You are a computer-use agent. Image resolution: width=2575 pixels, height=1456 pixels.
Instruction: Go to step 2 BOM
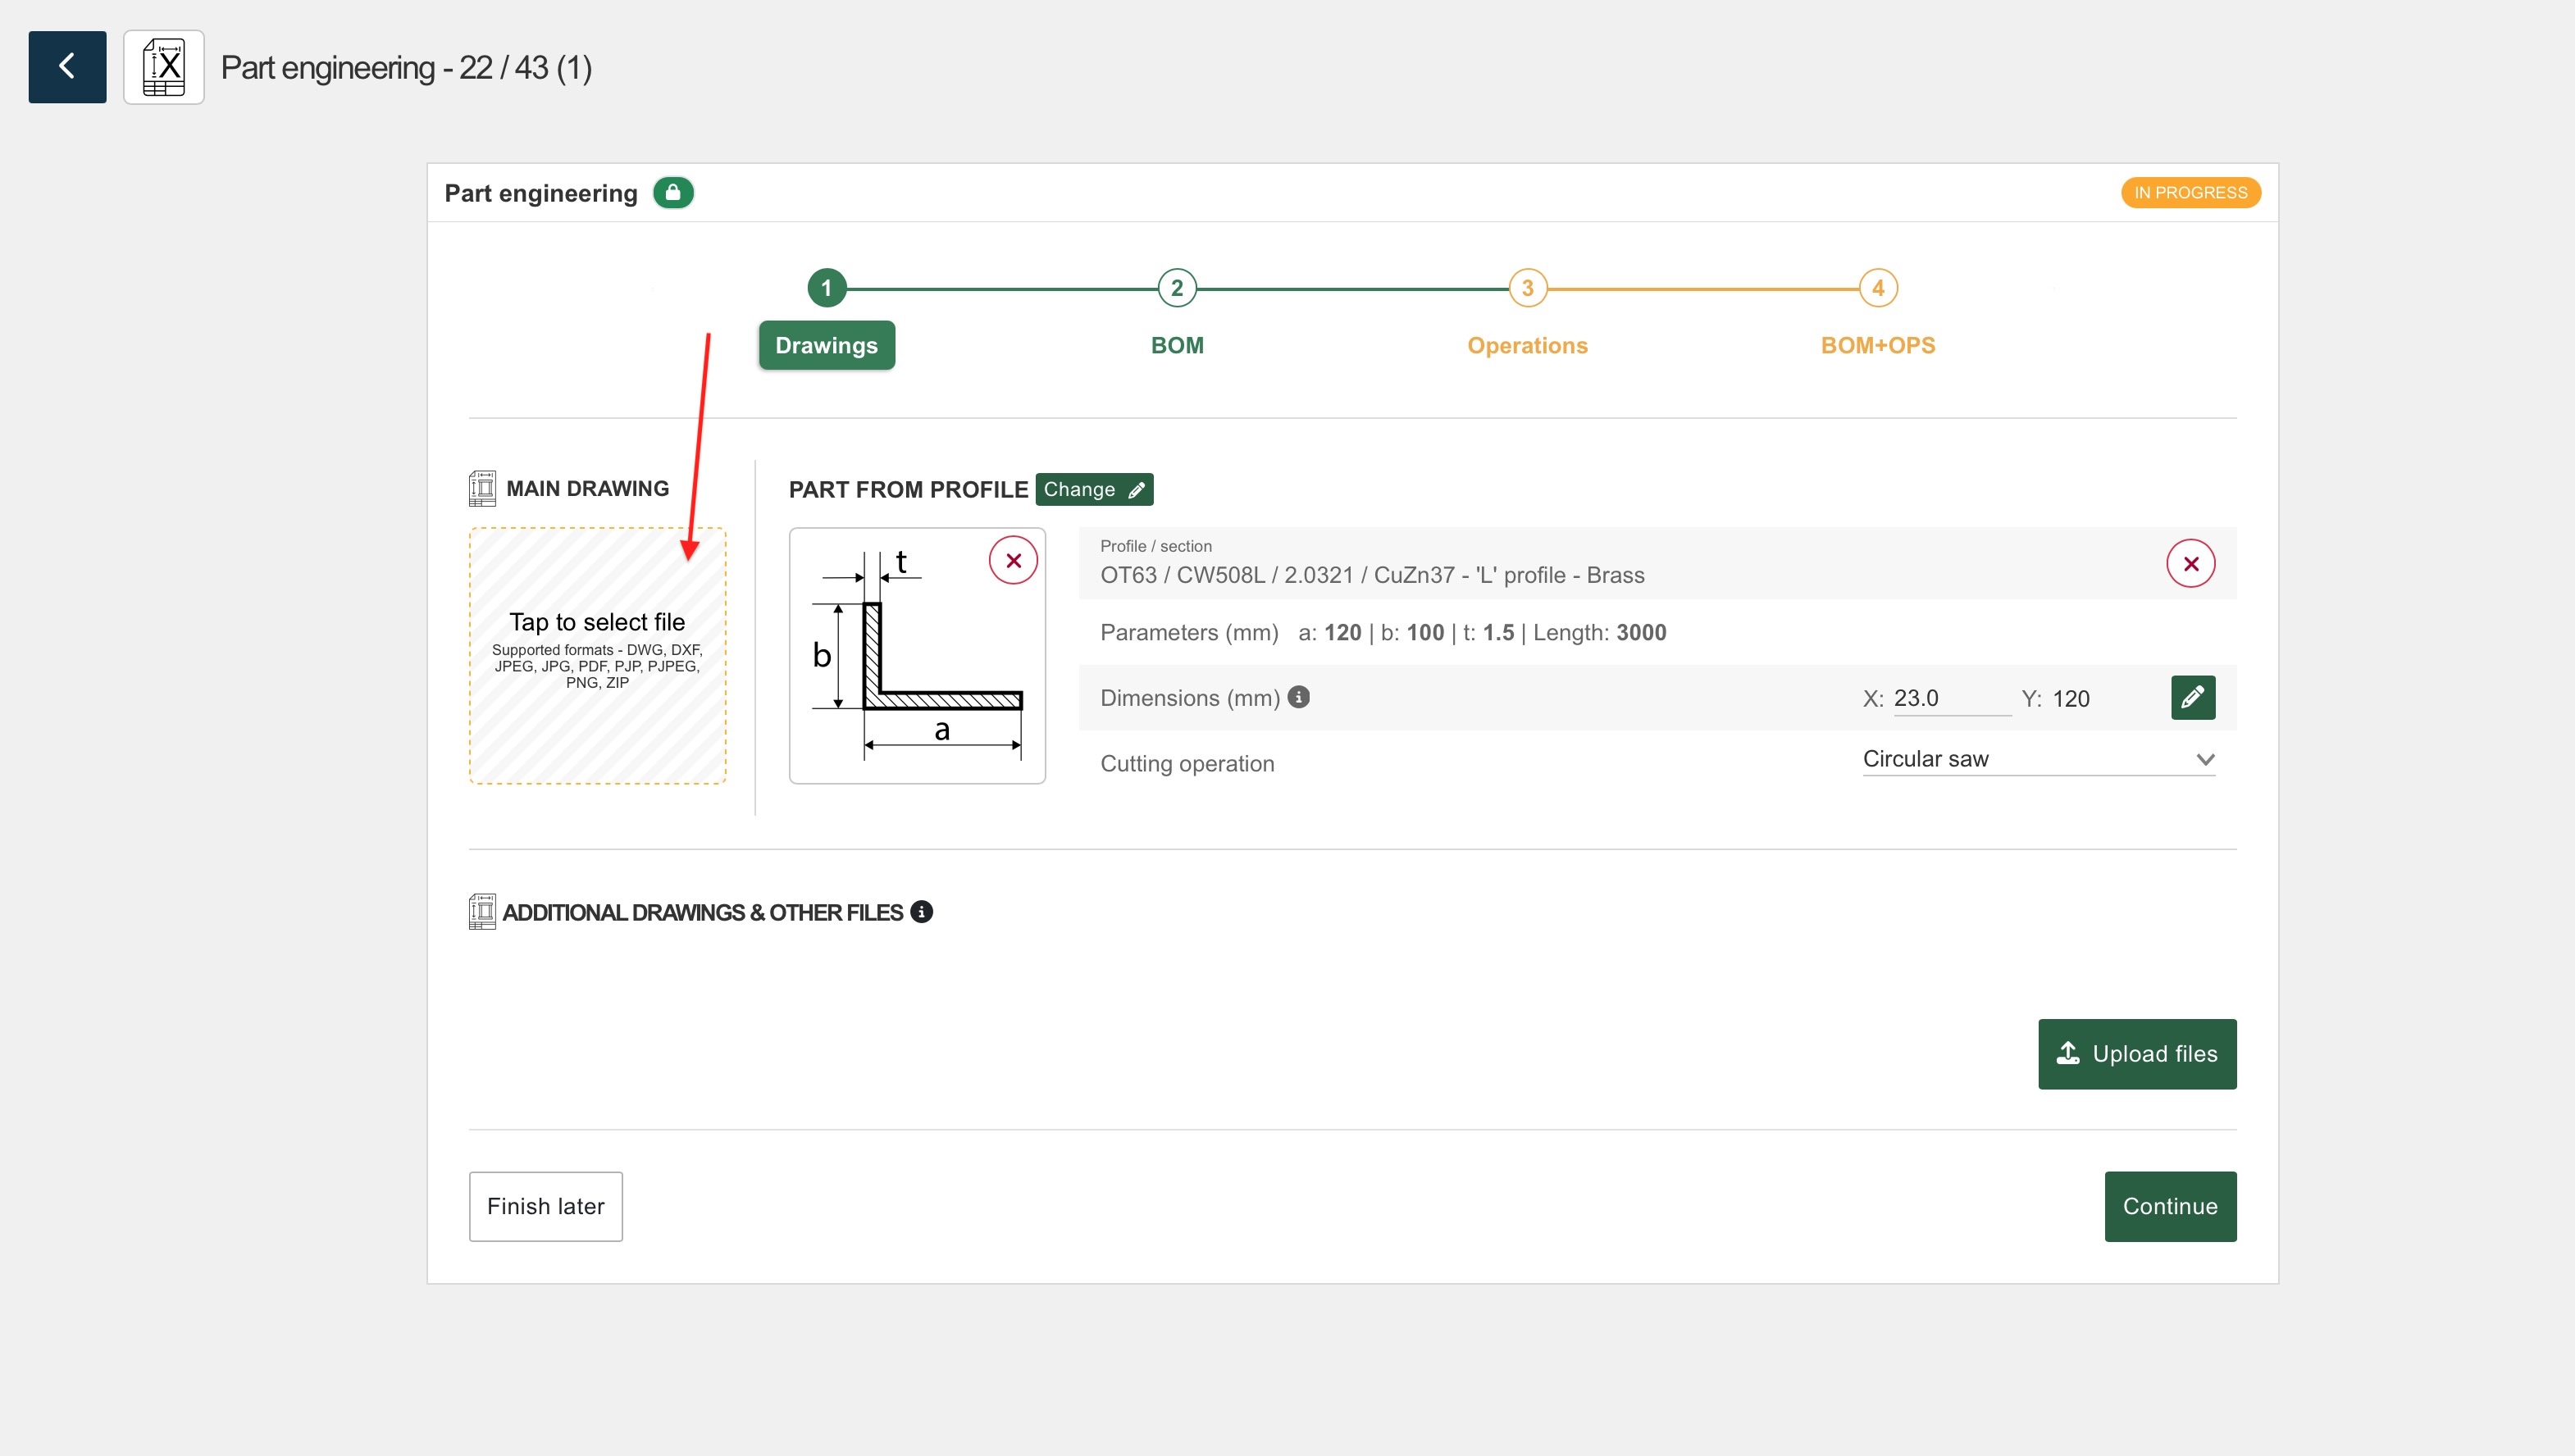[1177, 289]
